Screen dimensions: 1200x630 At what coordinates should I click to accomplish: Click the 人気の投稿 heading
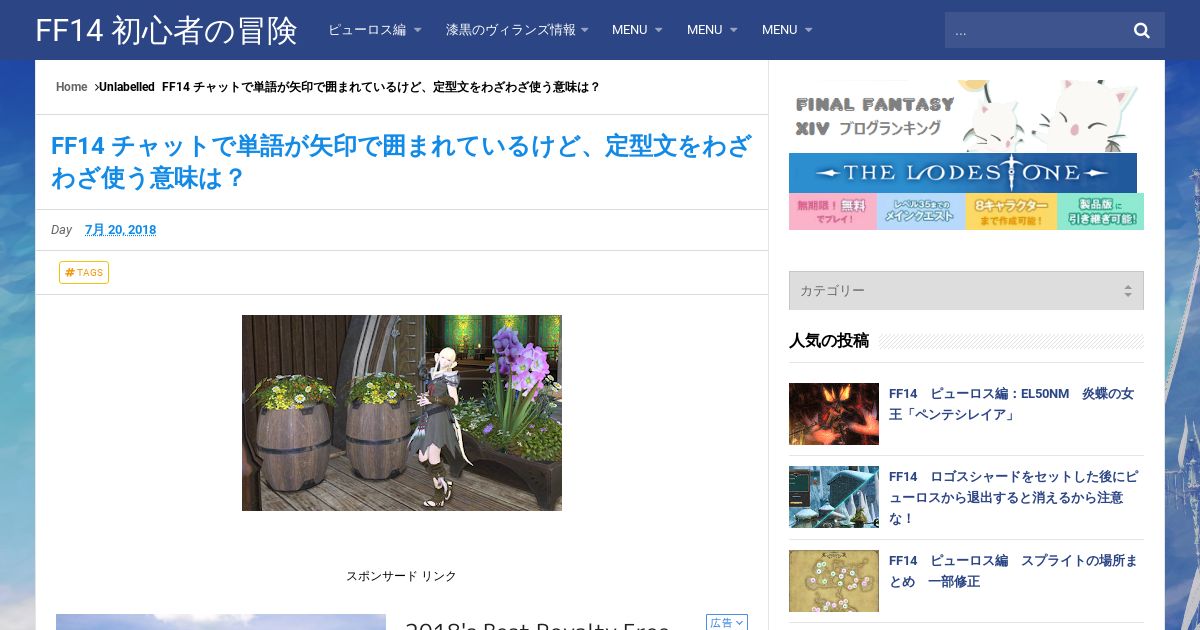(x=829, y=341)
